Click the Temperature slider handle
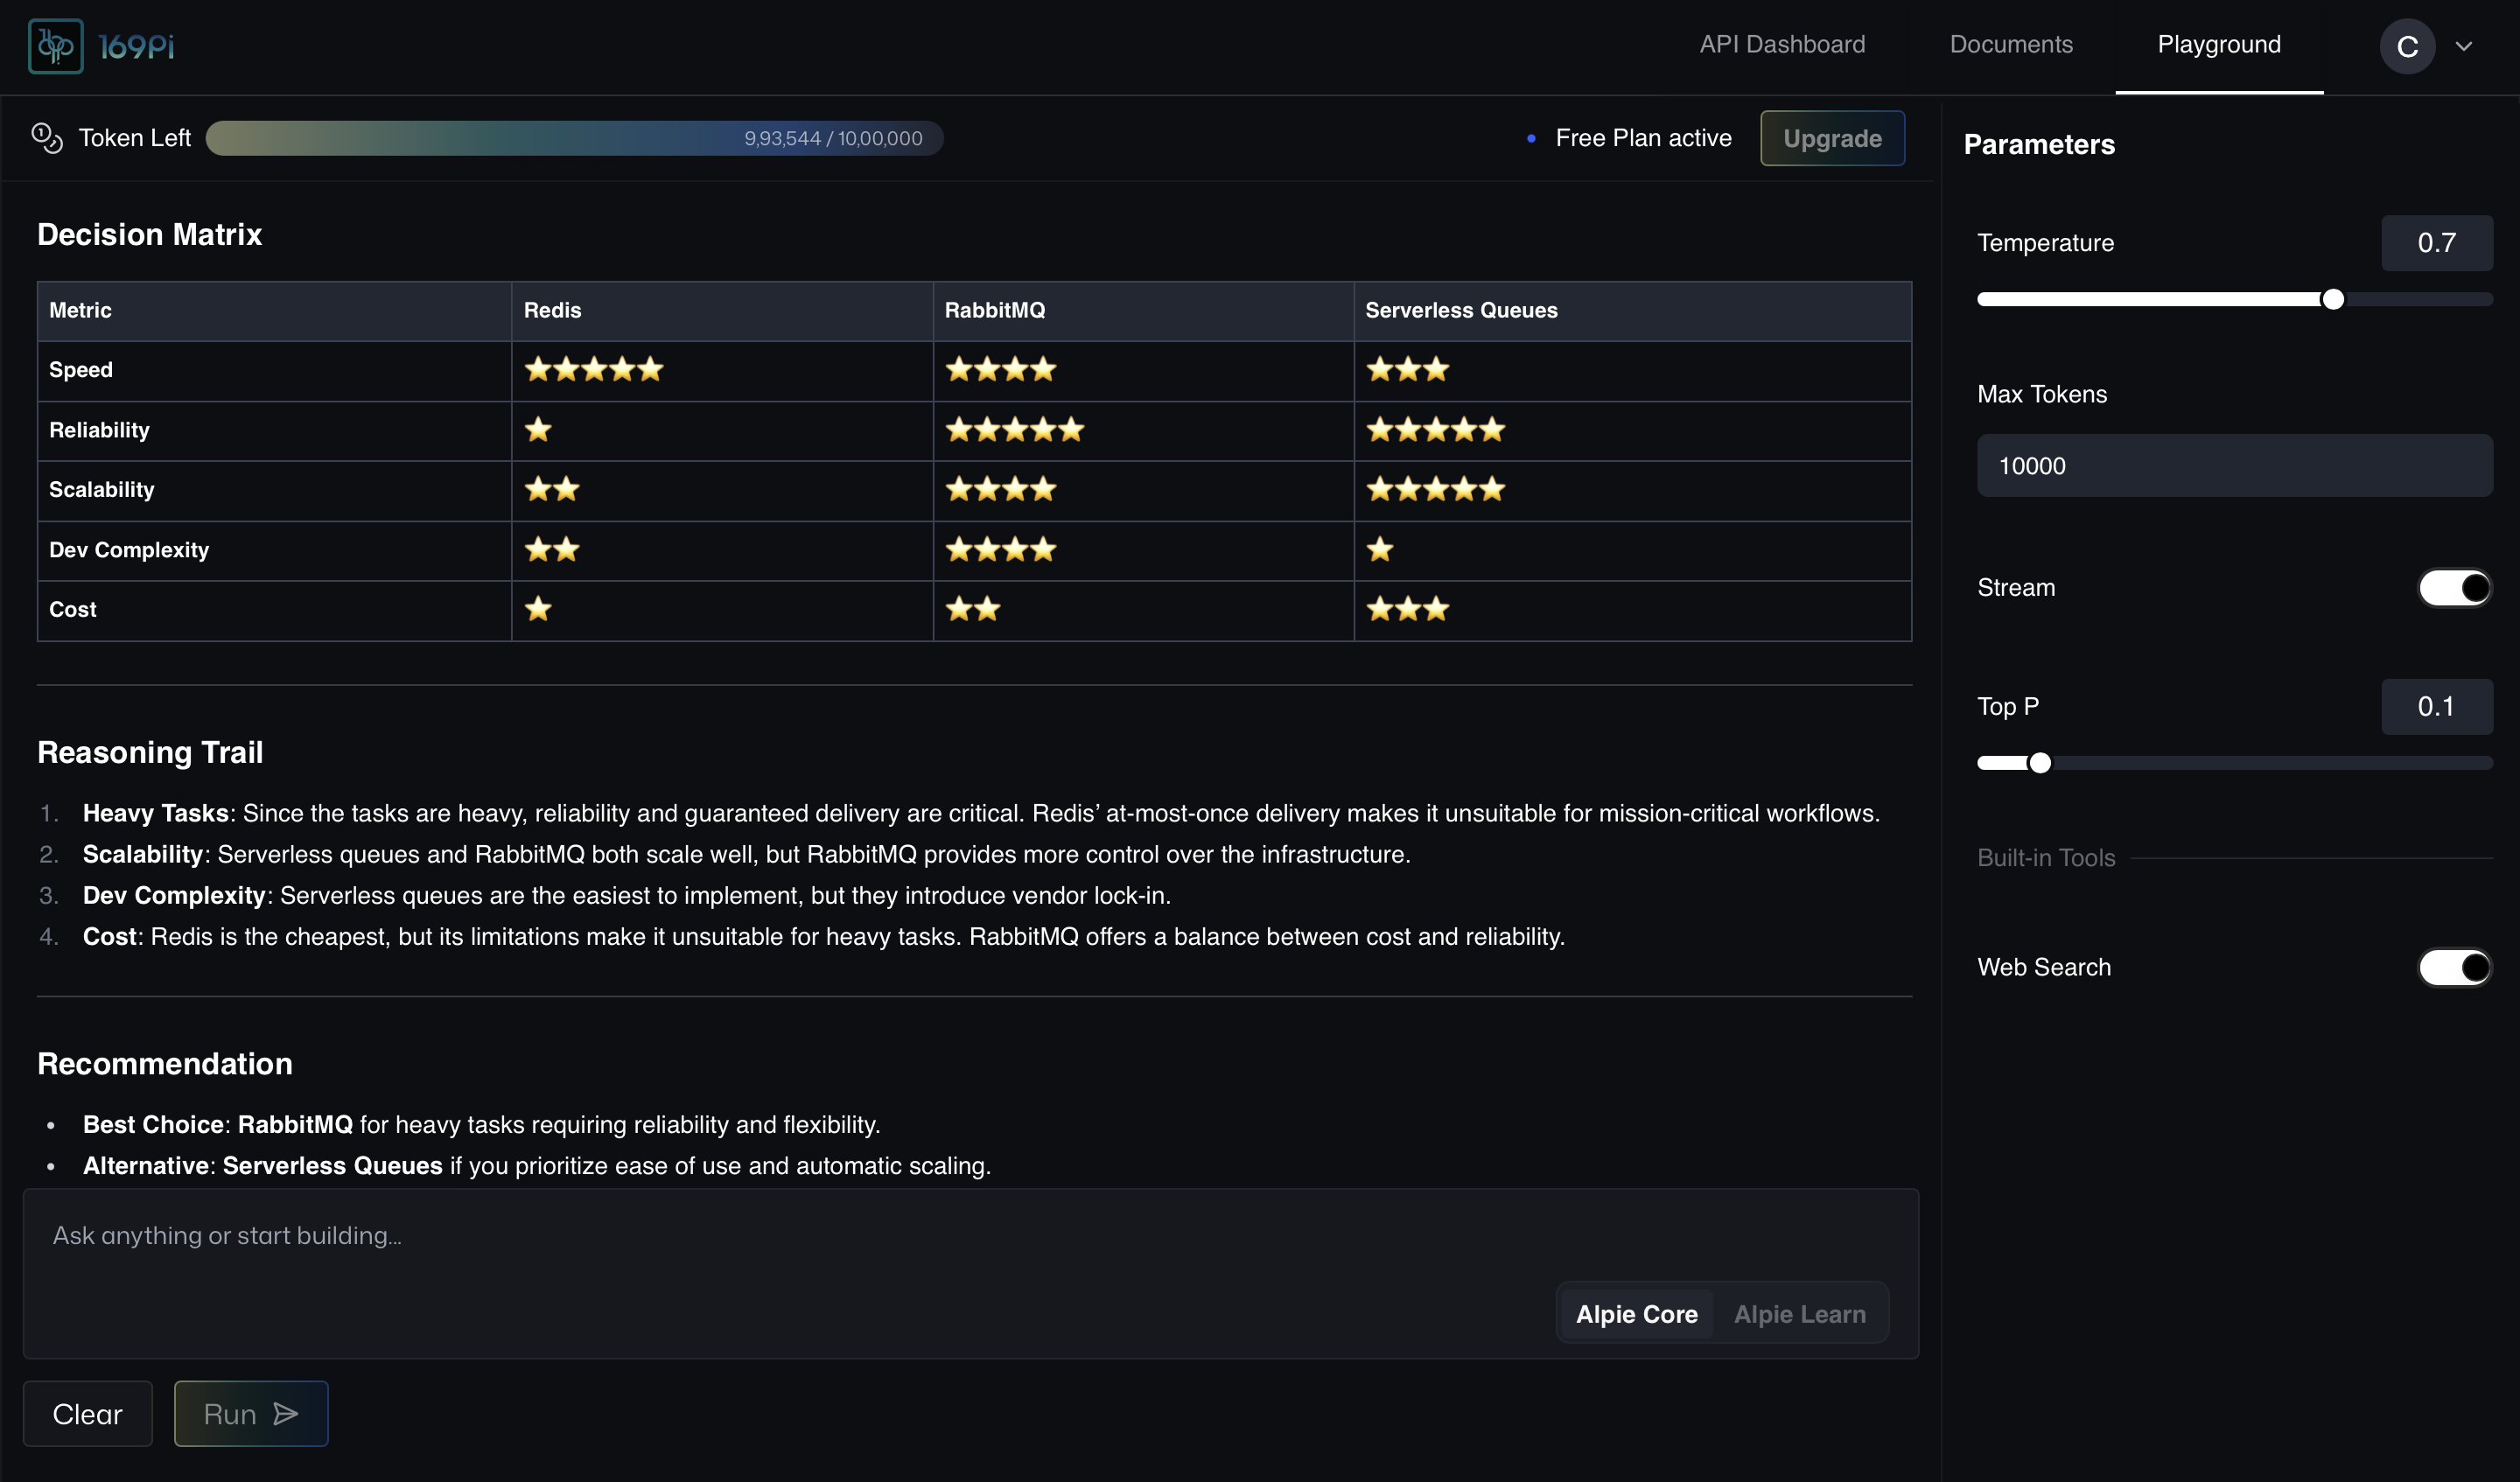The image size is (2520, 1482). (x=2332, y=299)
